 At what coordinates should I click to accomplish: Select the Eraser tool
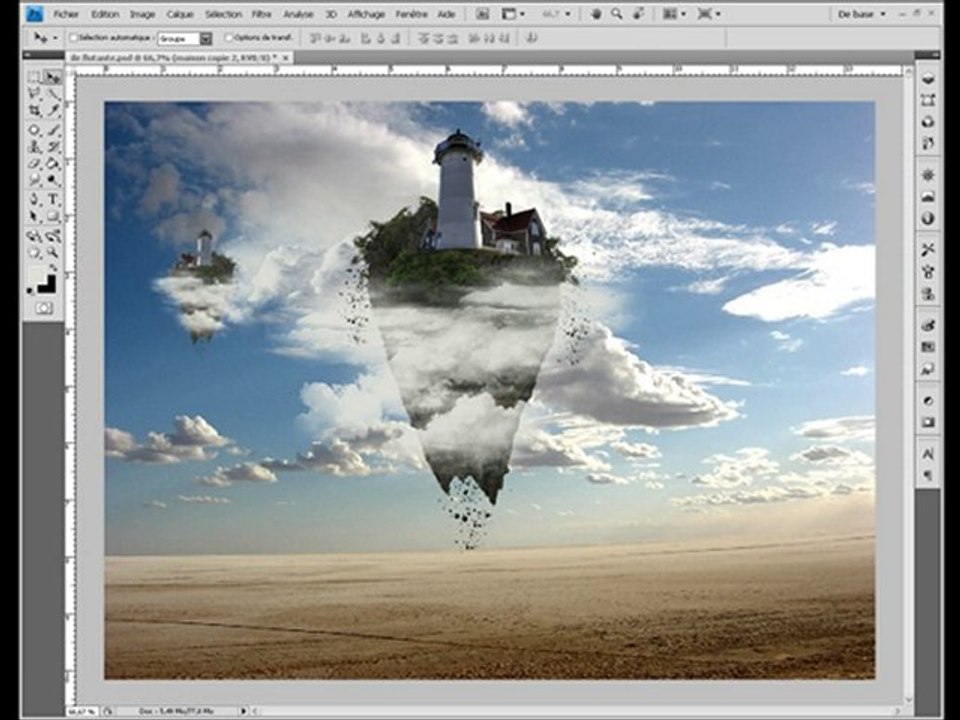34,164
